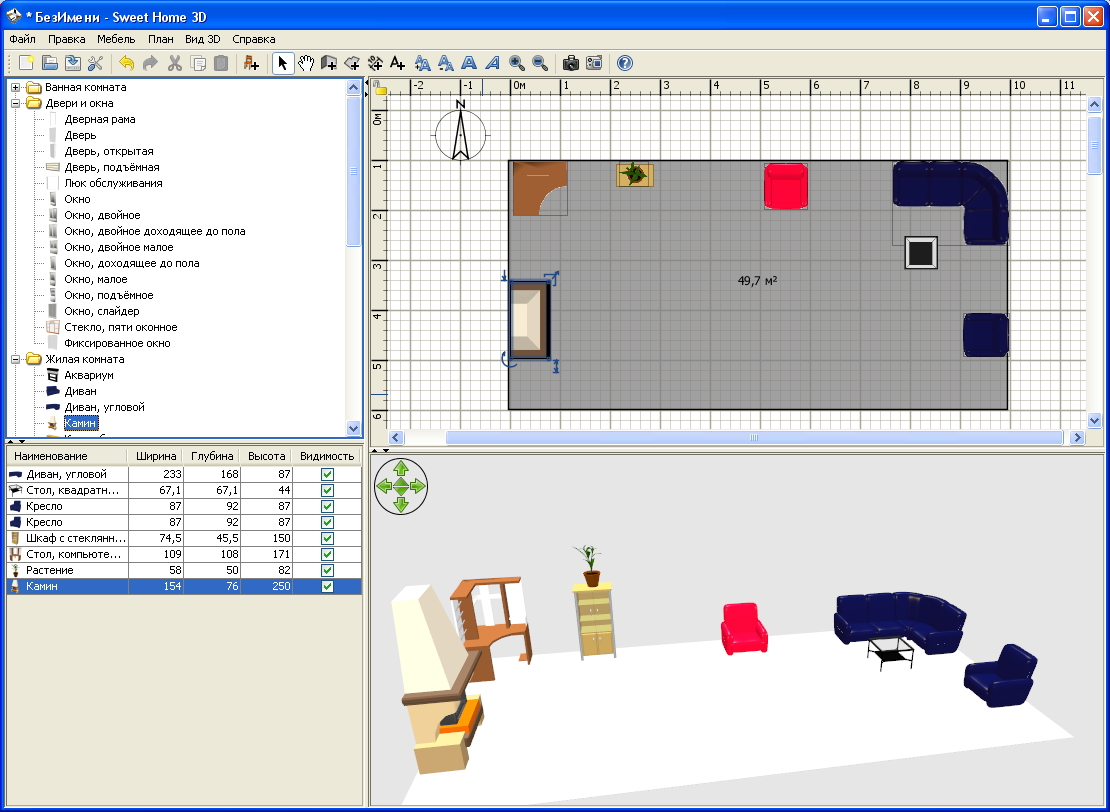This screenshot has height=812, width=1110.
Task: Rotate 3D view with right green arrow
Action: coord(418,486)
